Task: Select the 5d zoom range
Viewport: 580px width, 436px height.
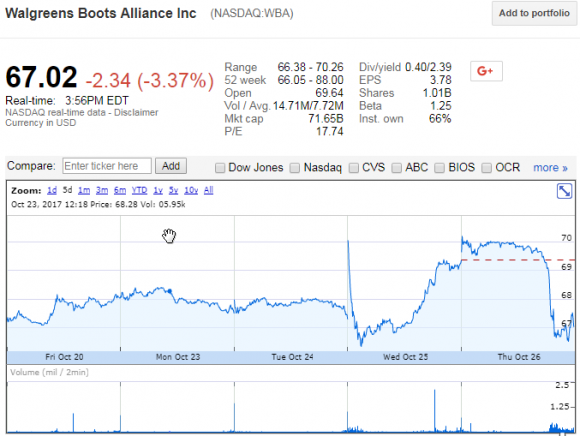Action: (67, 190)
